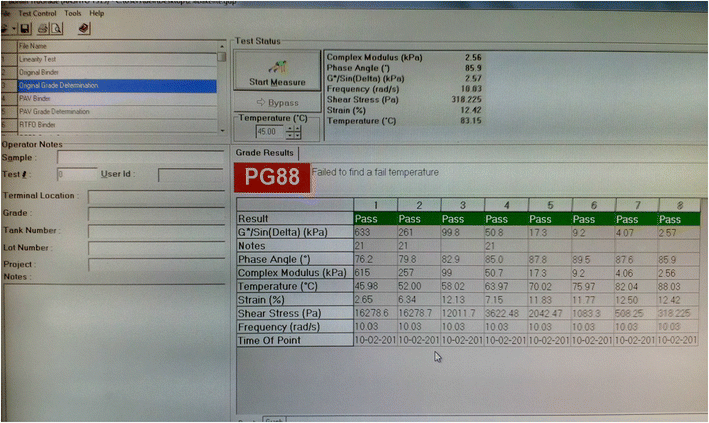709x423 pixels.
Task: Click Strain value 6.34
Action: (x=419, y=300)
